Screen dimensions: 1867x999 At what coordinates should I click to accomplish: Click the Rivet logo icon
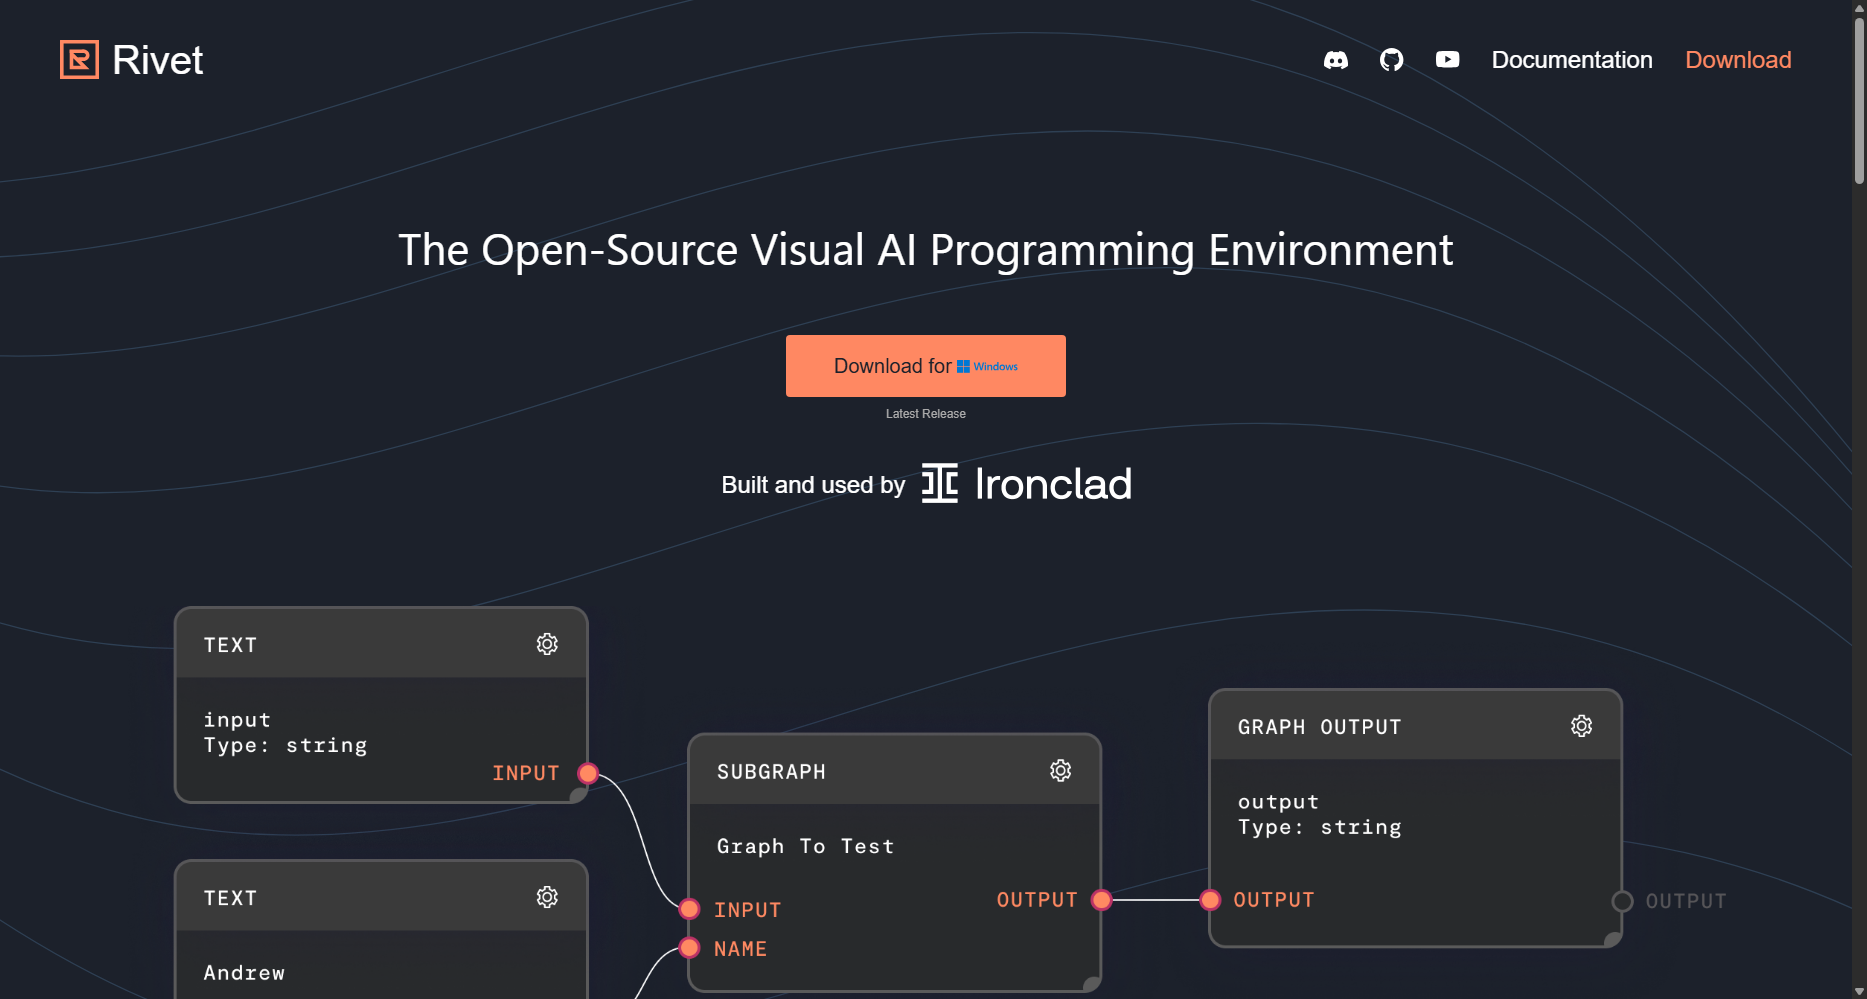click(x=79, y=60)
